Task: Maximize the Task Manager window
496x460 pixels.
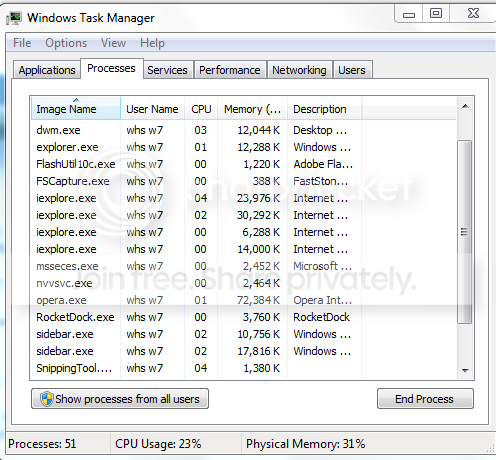Action: 436,13
